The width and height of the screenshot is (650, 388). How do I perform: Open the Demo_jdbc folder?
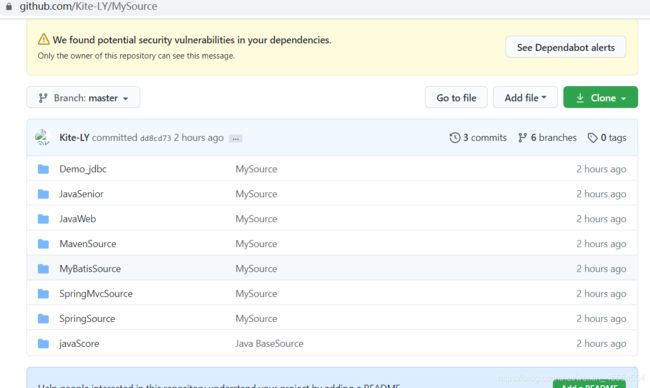83,169
